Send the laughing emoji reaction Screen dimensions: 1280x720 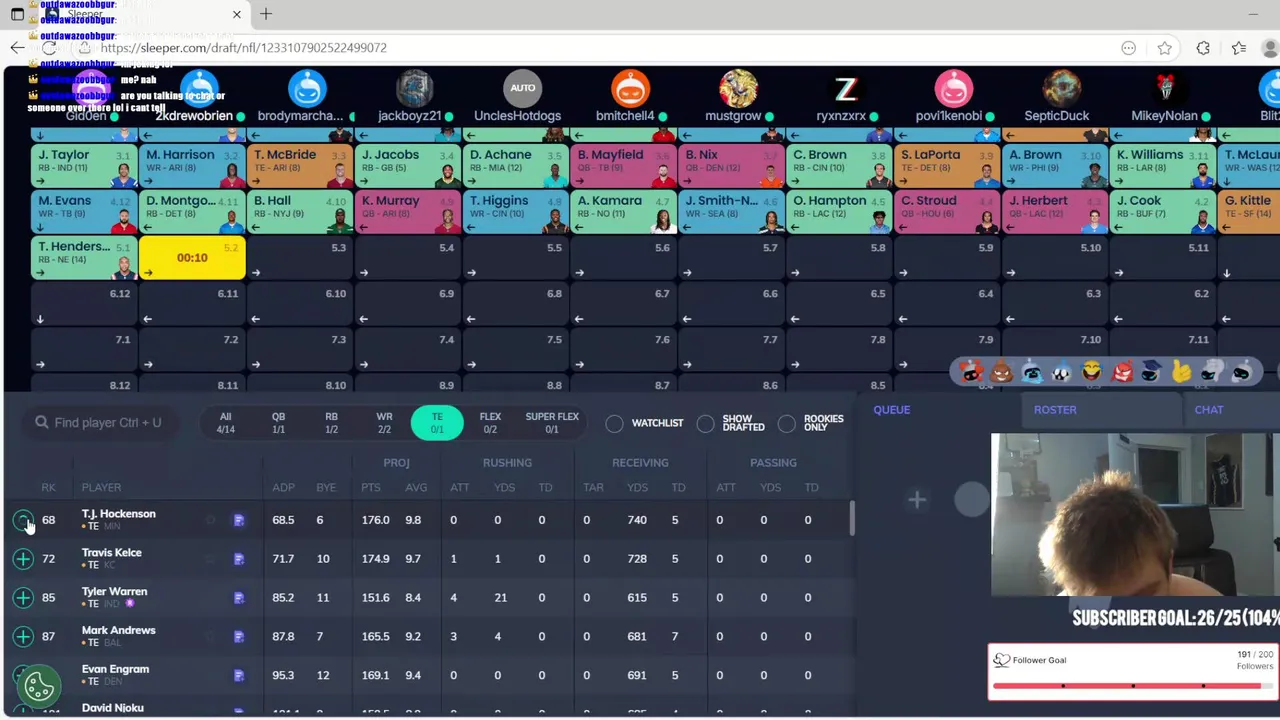point(1092,372)
